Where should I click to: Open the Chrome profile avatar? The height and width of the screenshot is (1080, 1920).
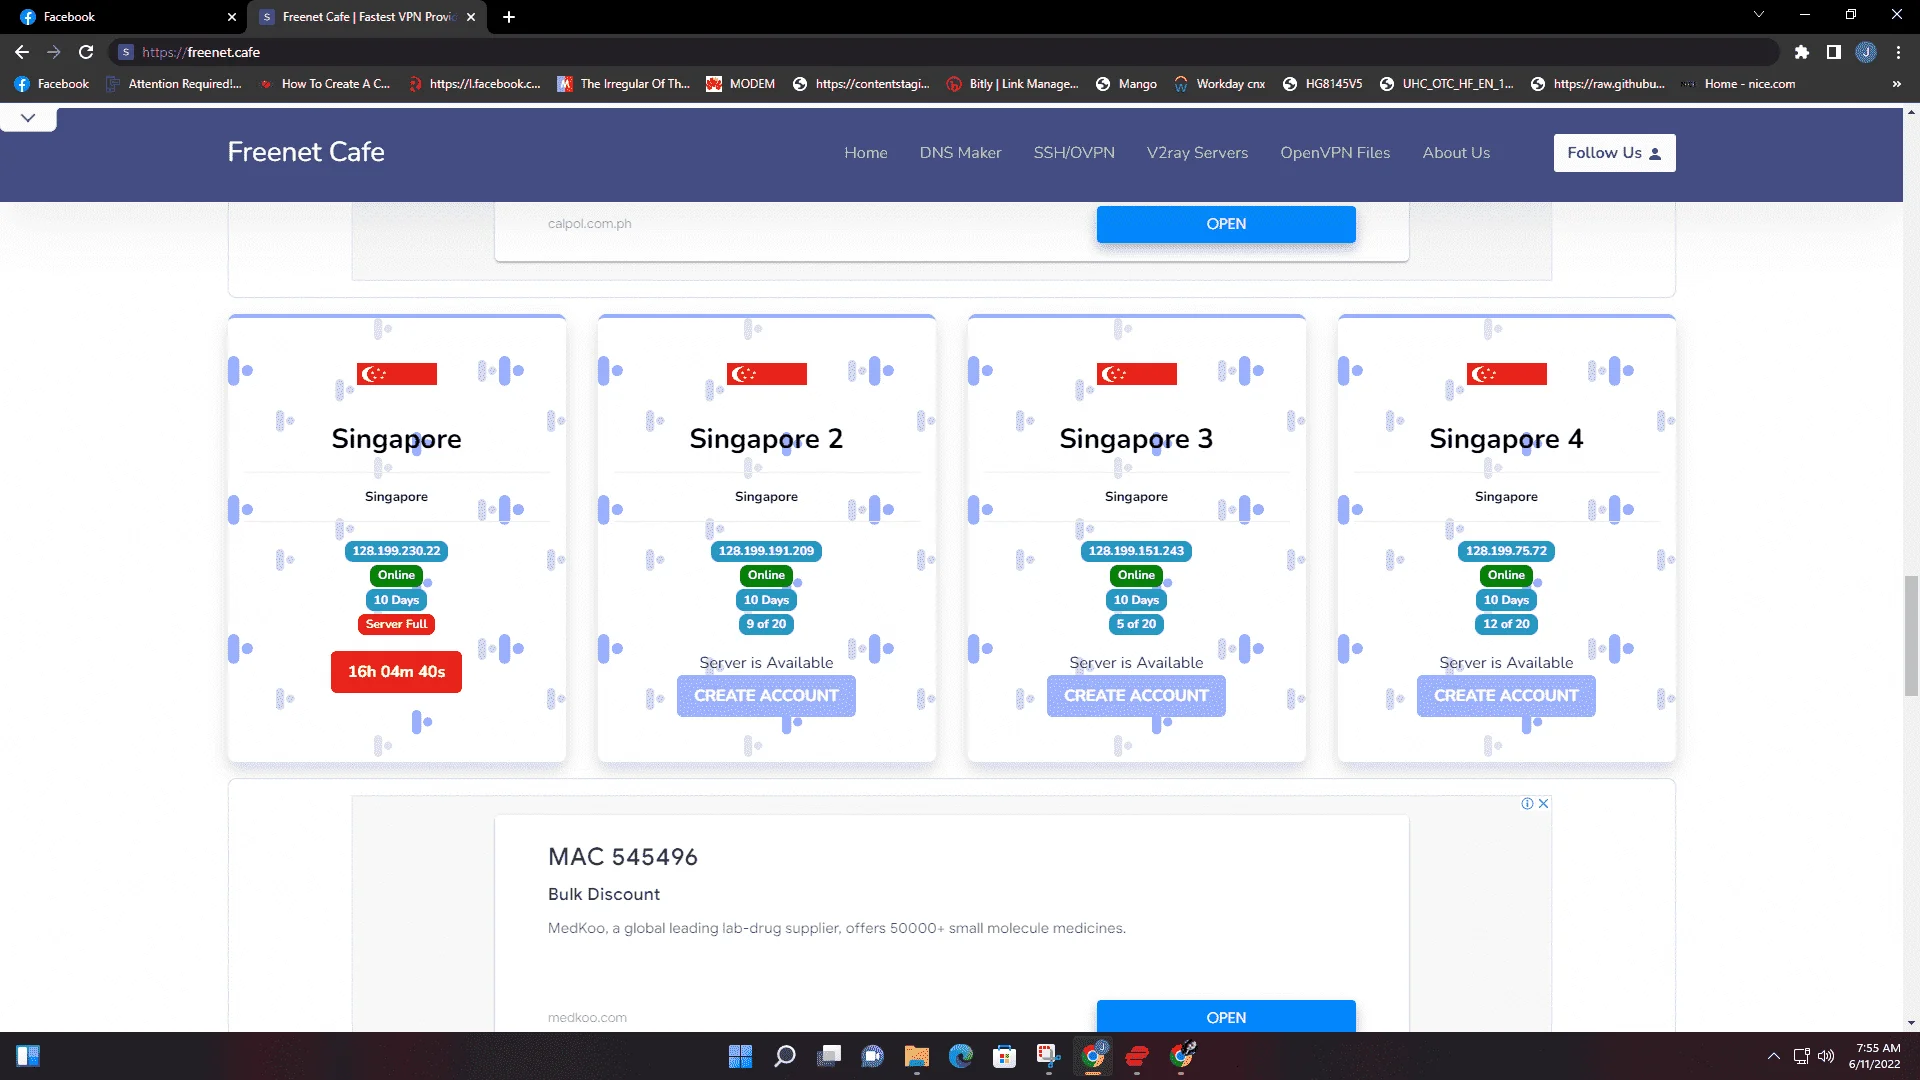tap(1866, 52)
